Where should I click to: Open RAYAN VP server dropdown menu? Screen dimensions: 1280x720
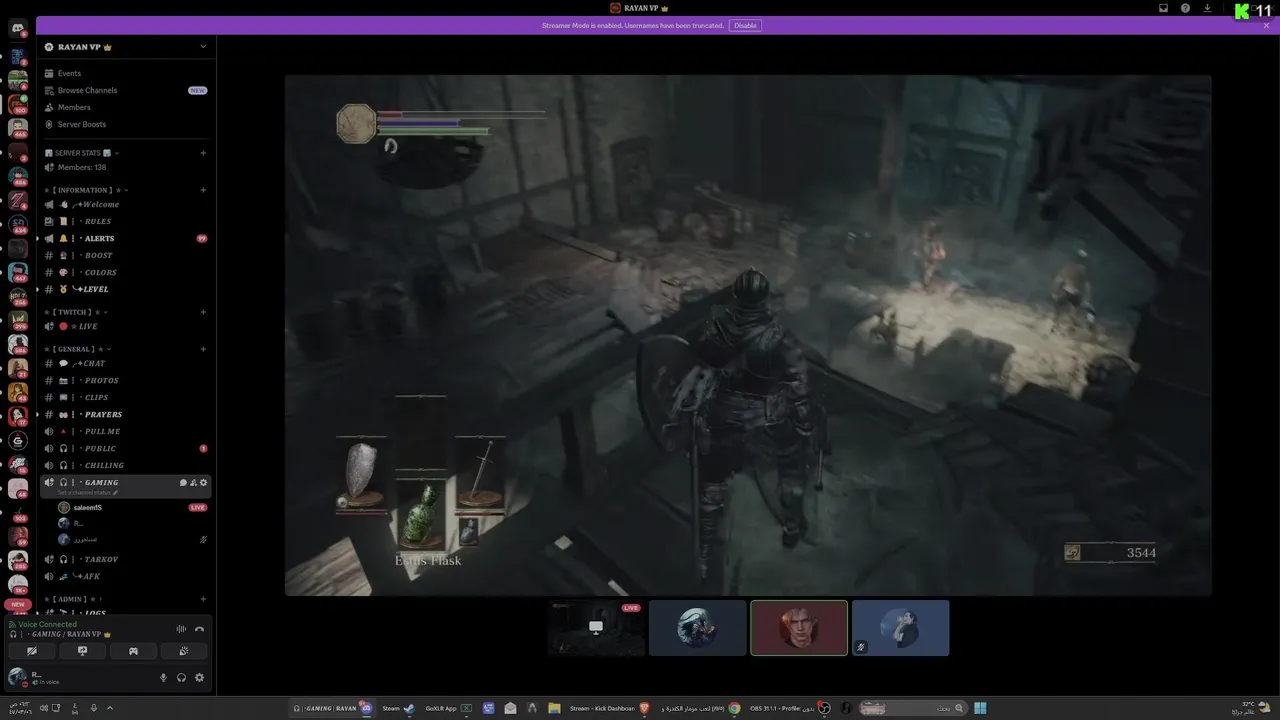point(126,47)
